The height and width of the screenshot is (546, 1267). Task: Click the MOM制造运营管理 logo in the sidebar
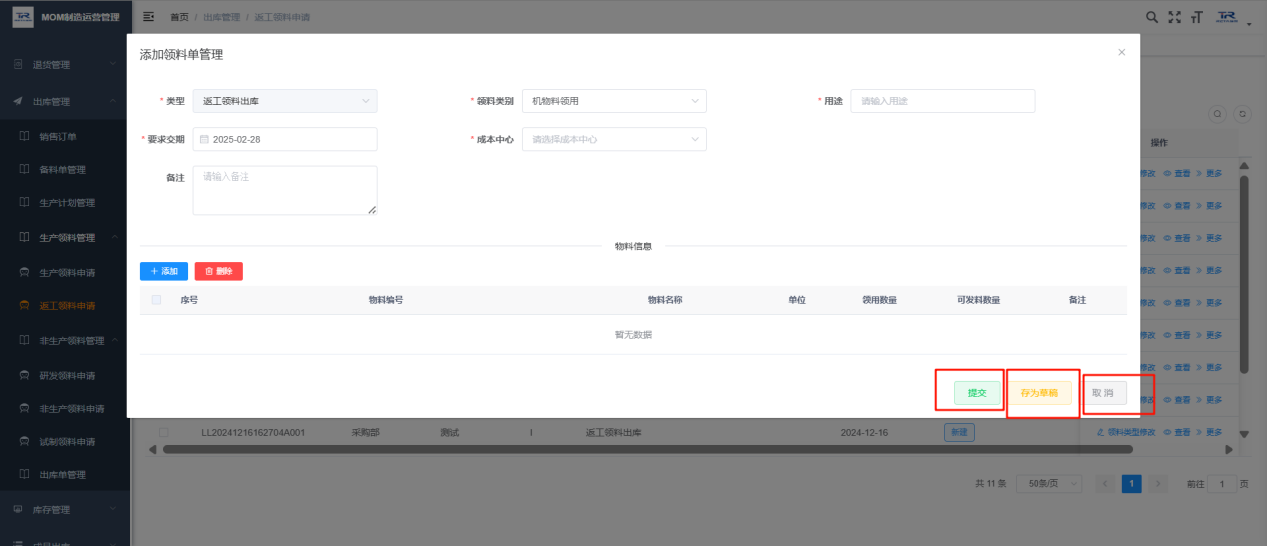tap(66, 17)
